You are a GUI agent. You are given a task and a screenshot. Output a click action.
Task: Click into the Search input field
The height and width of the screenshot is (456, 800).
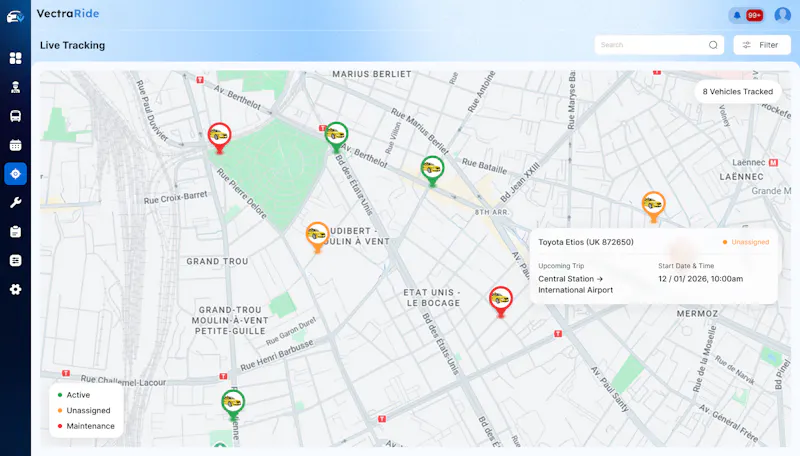659,45
